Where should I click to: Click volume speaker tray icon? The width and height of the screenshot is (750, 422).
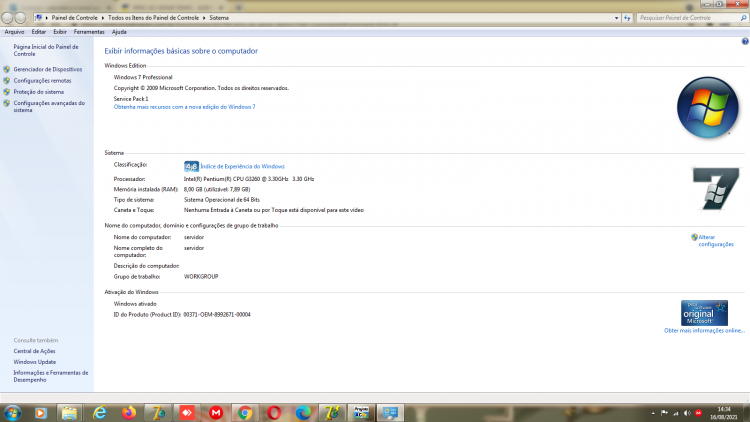687,413
